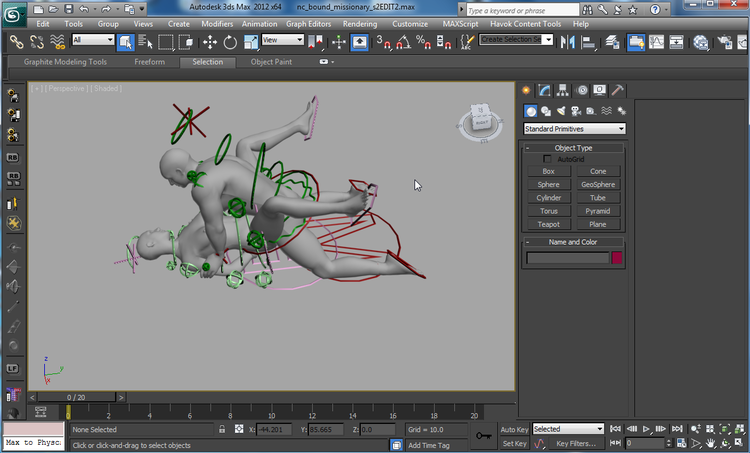This screenshot has width=750, height=453.
Task: Toggle Auto Key animation mode
Action: pos(514,430)
